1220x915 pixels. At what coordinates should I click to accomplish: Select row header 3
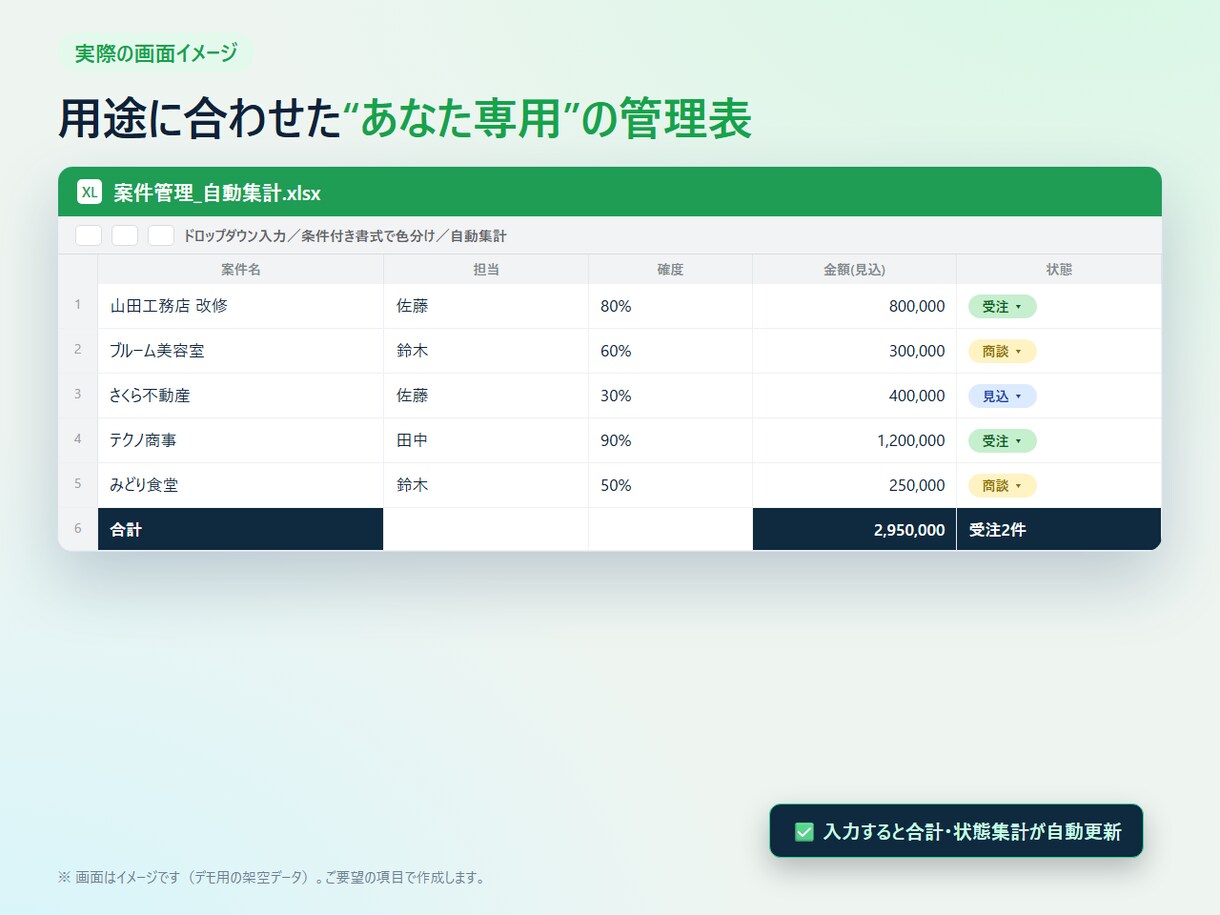point(78,396)
